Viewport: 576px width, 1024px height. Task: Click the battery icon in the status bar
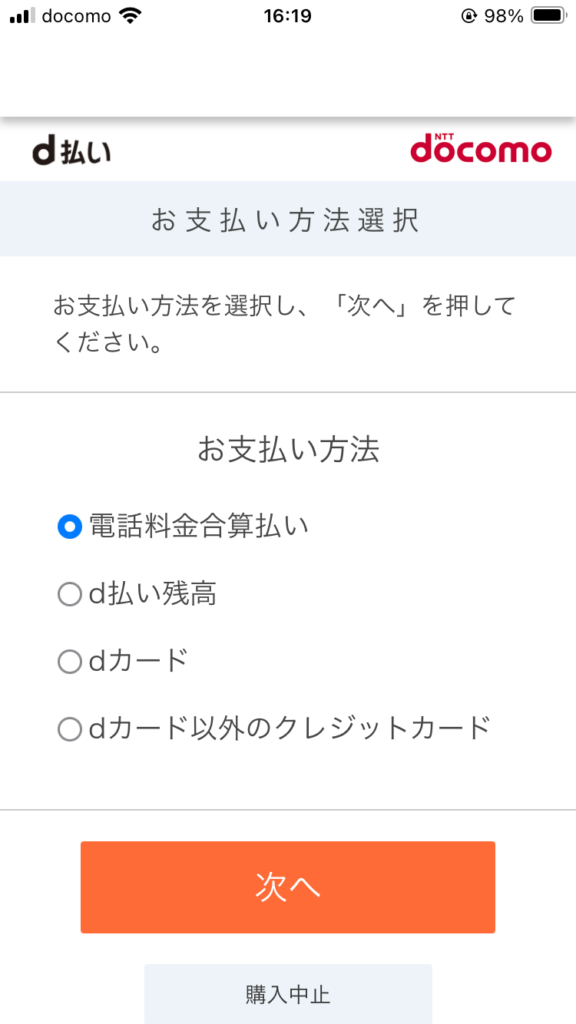pos(547,15)
